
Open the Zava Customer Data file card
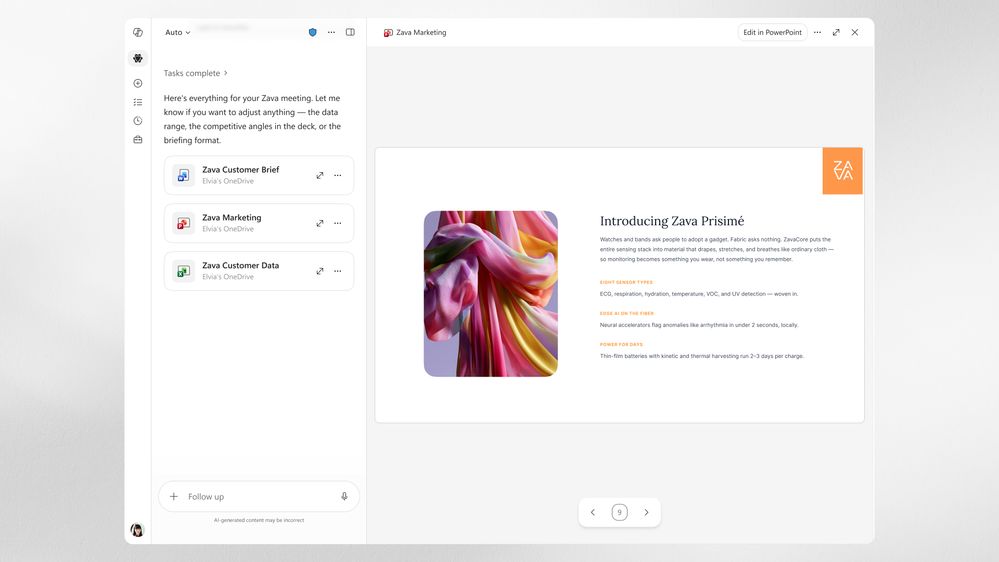(x=259, y=271)
